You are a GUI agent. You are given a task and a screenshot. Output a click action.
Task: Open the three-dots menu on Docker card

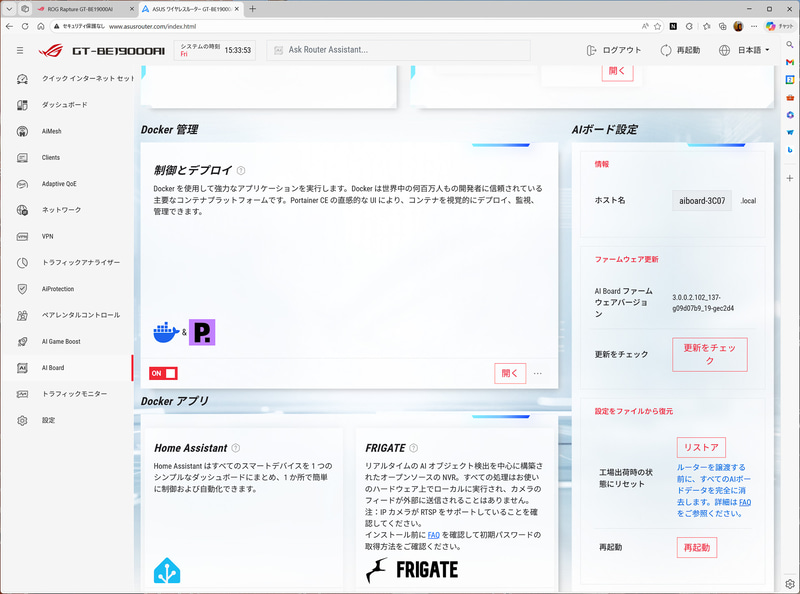[x=538, y=373]
